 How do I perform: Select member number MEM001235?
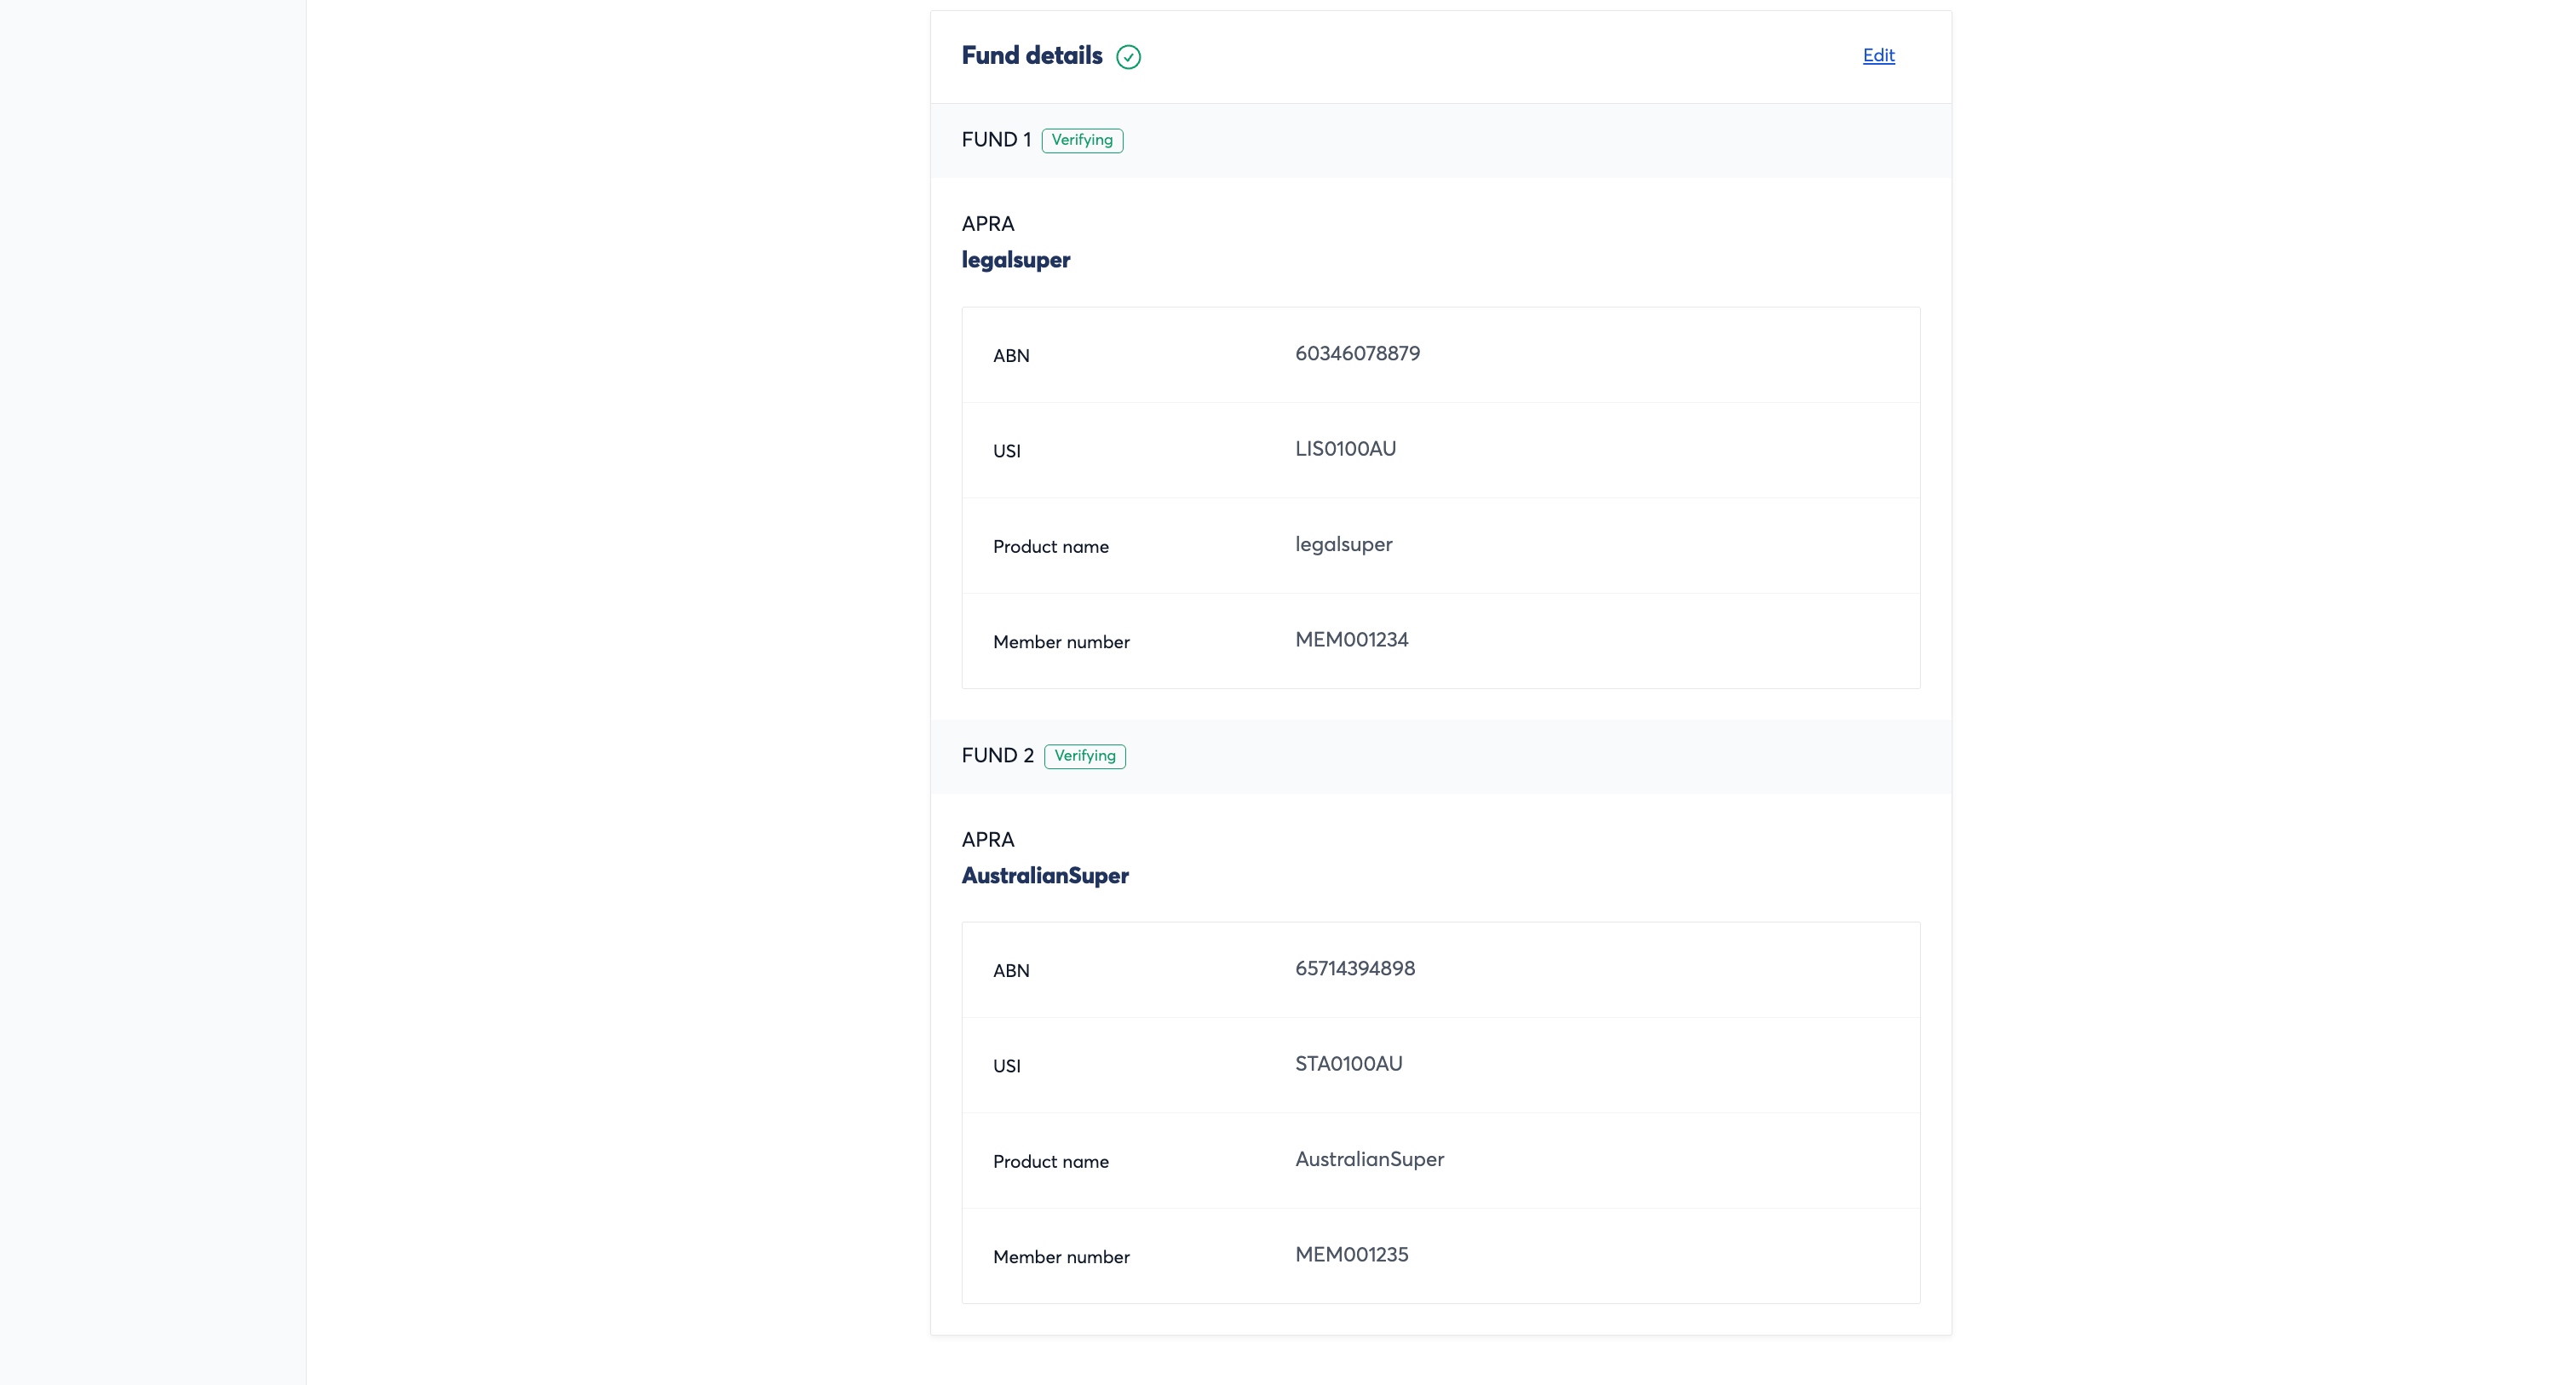click(x=1351, y=1255)
